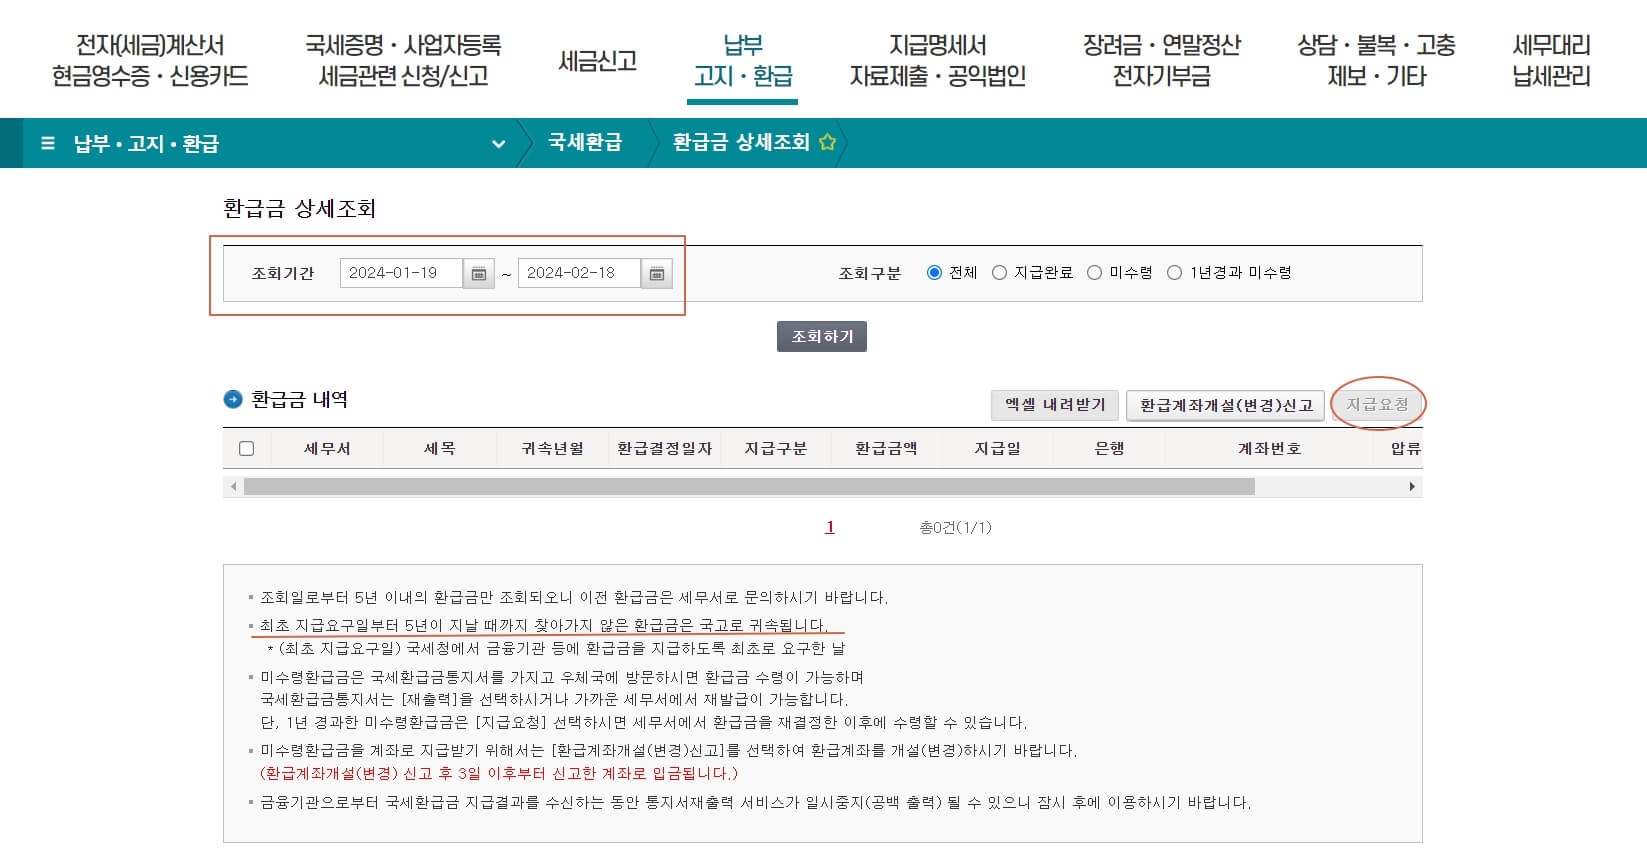Click the hamburger menu icon beside 납부·고지·환급
Screen dimensions: 1647x863
pyautogui.click(x=48, y=143)
